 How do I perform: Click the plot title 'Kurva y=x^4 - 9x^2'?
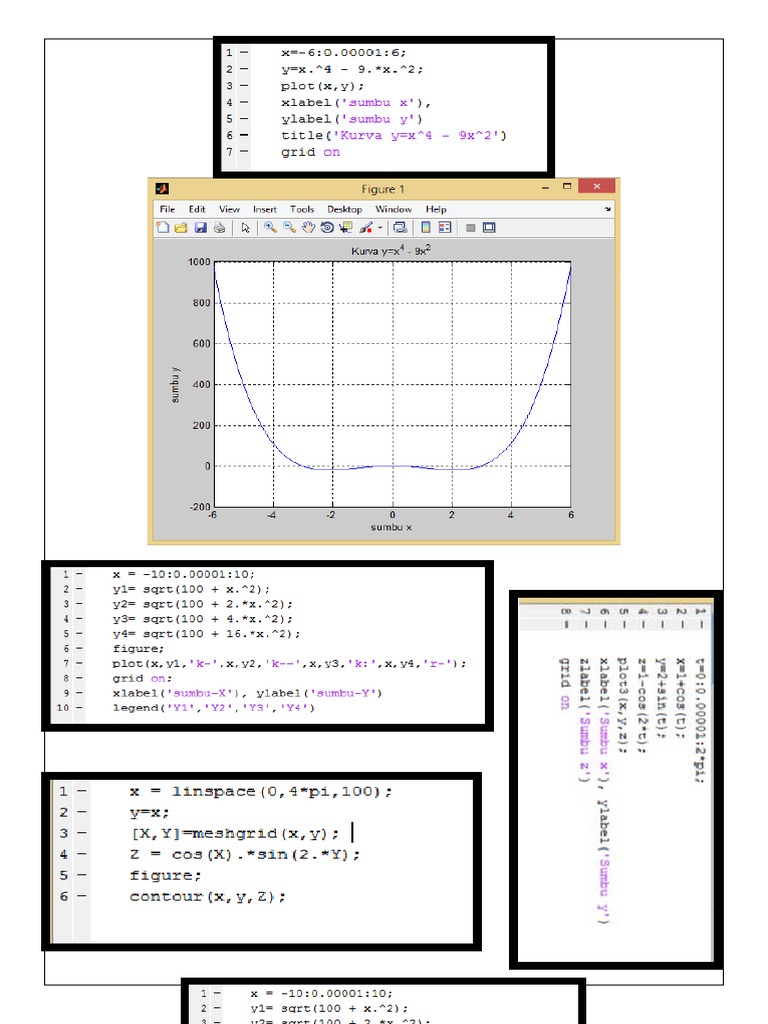(x=391, y=250)
